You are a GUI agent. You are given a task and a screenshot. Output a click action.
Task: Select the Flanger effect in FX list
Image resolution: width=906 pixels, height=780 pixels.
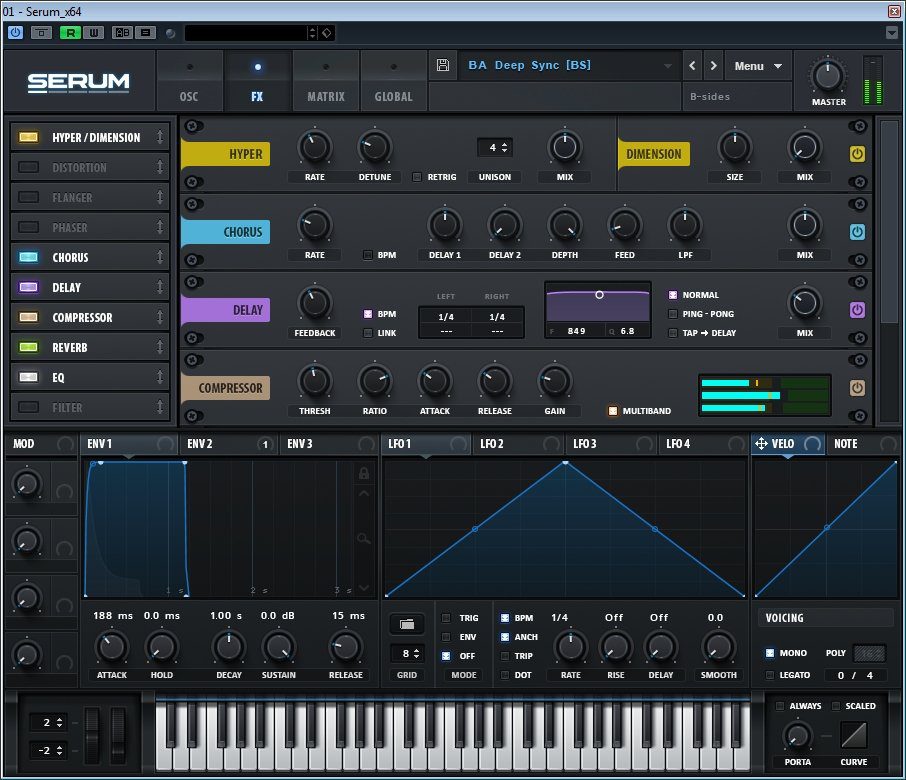[x=90, y=197]
